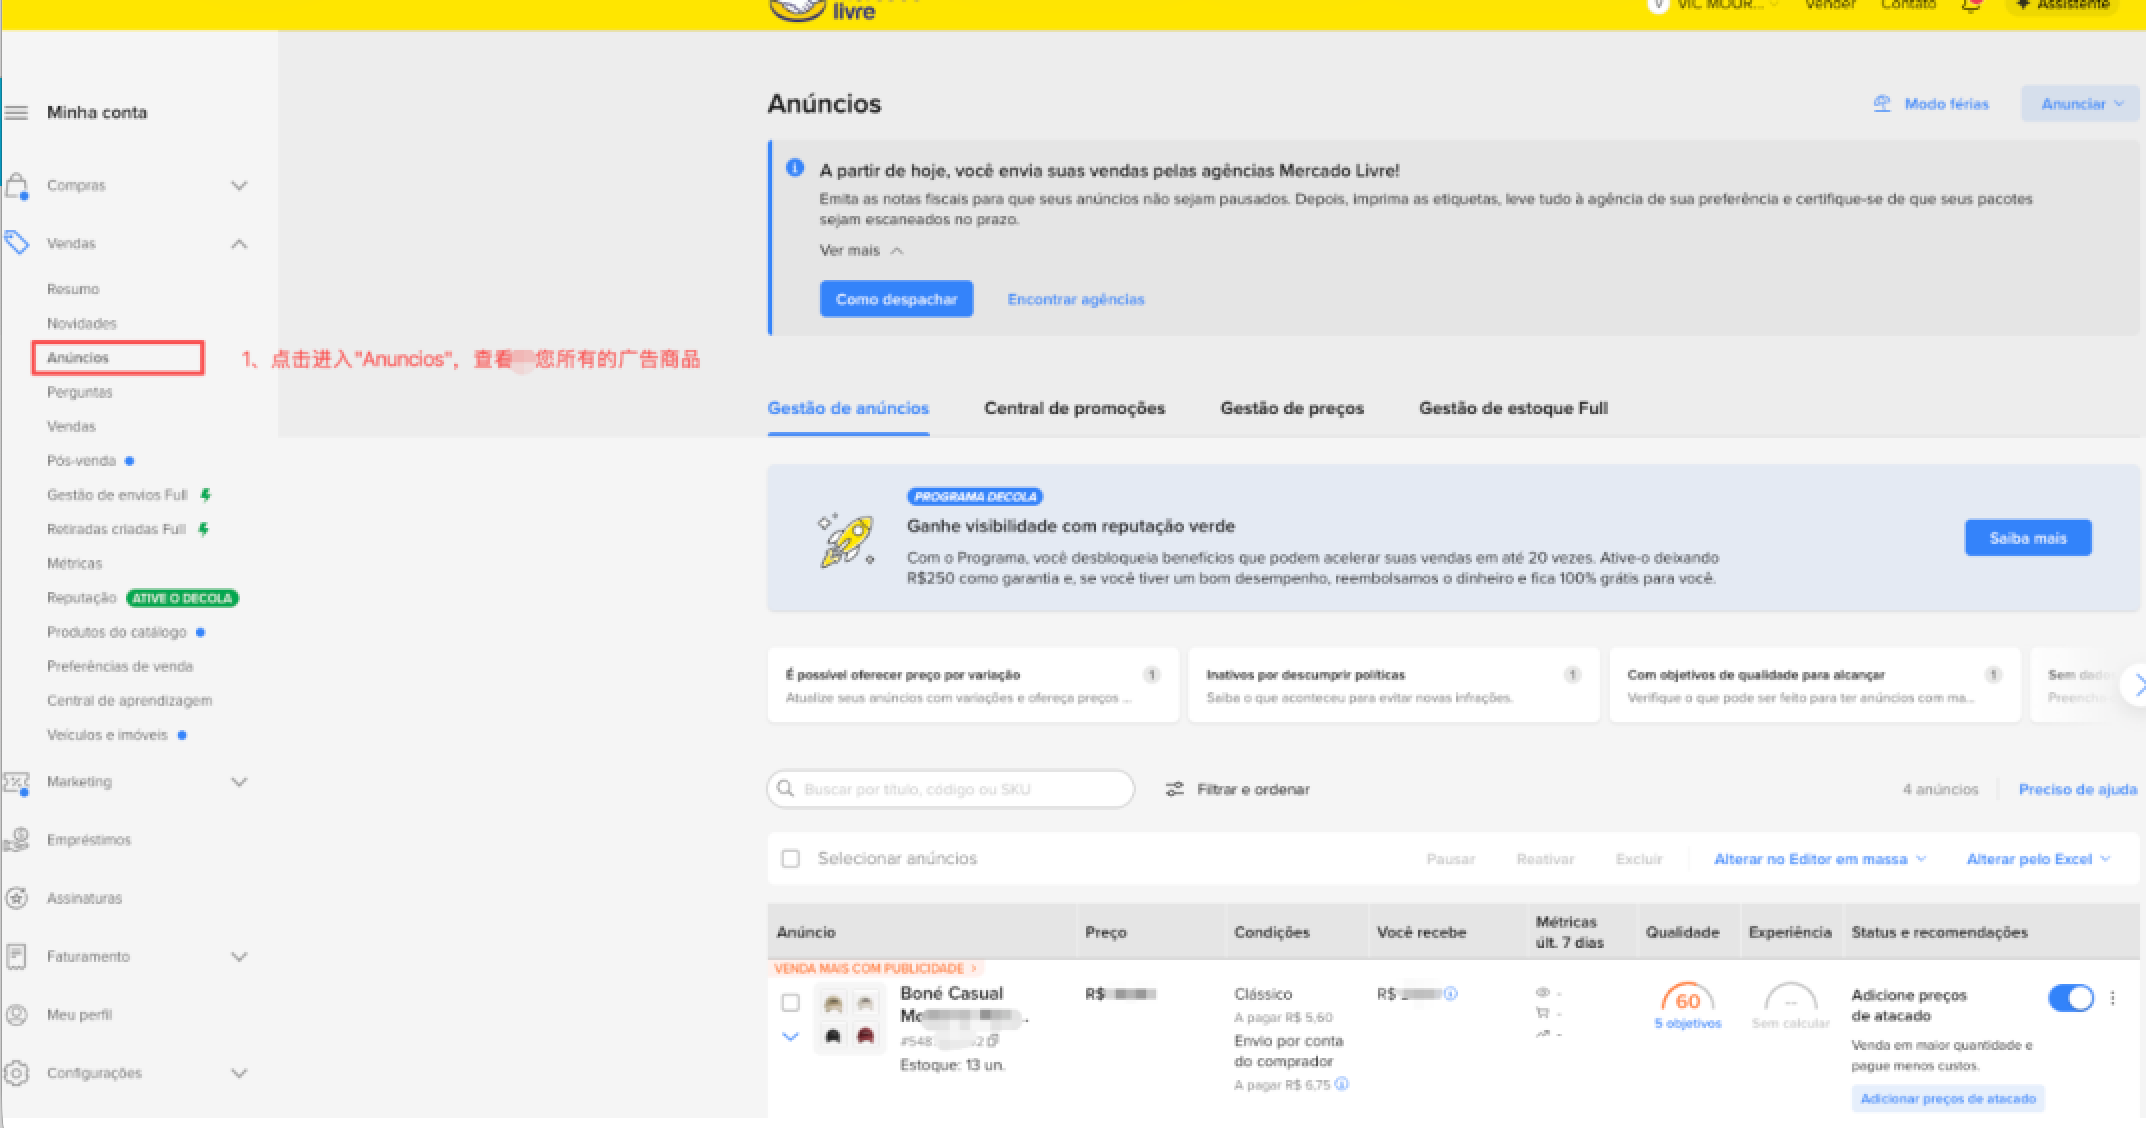Click the Experiência gauge for Boné Casual
This screenshot has height=1128, width=2146.
(x=1790, y=998)
